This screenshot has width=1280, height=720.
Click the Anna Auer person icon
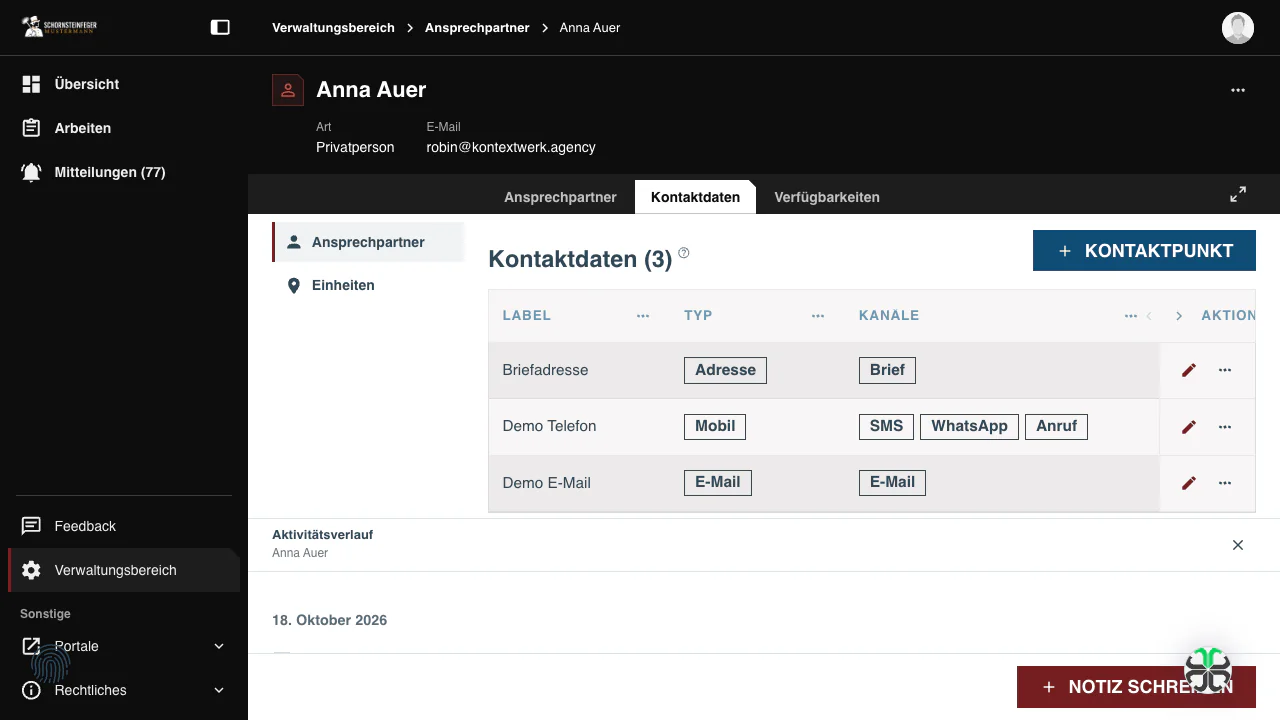pyautogui.click(x=288, y=90)
